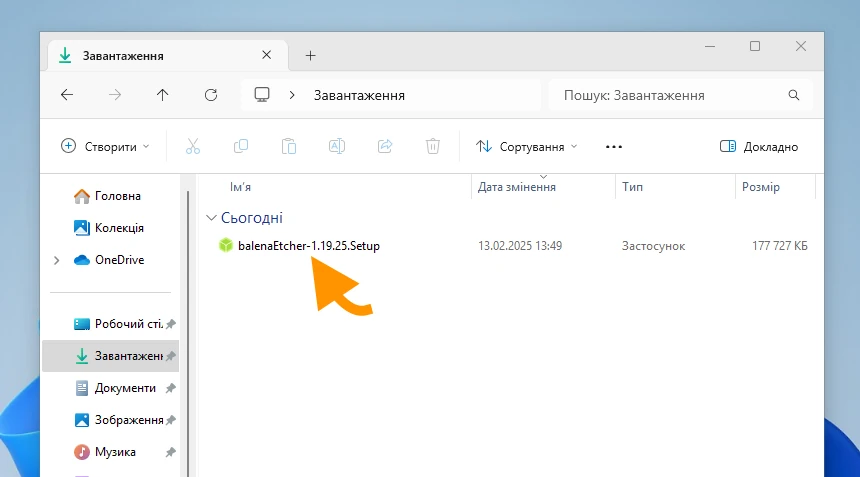Click the Paste clipboard icon
This screenshot has height=477, width=860.
(288, 146)
